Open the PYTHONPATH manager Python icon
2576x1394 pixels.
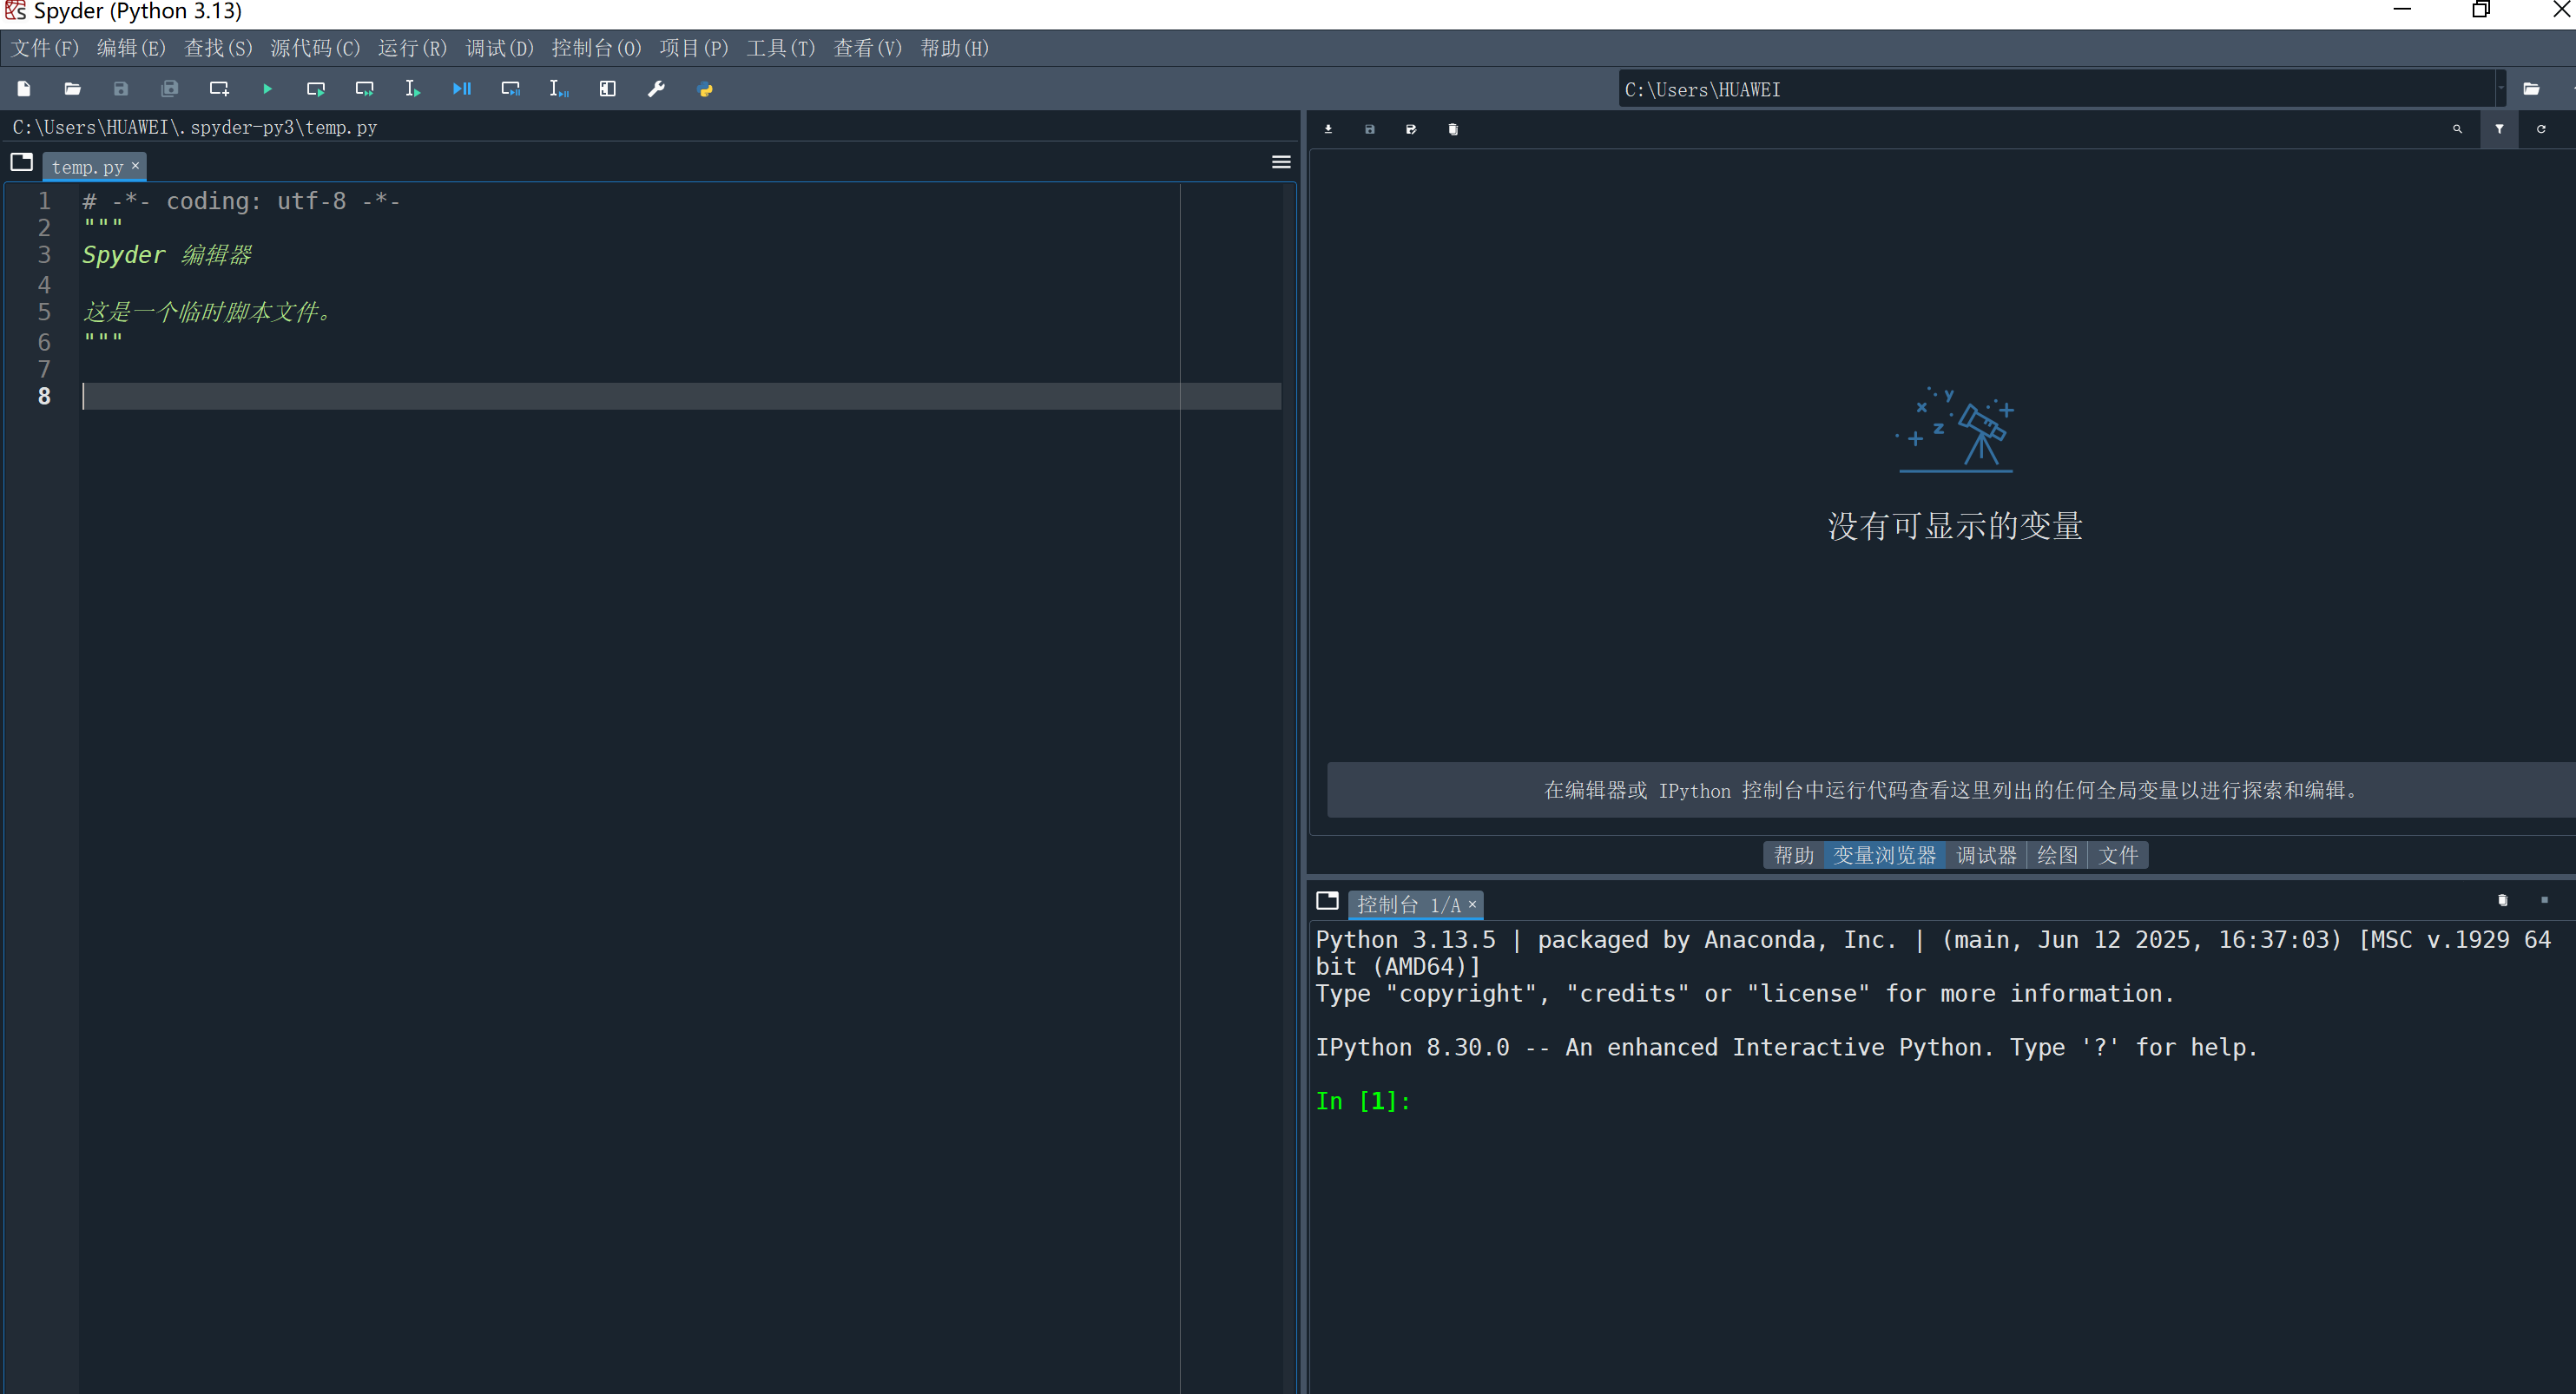(705, 89)
